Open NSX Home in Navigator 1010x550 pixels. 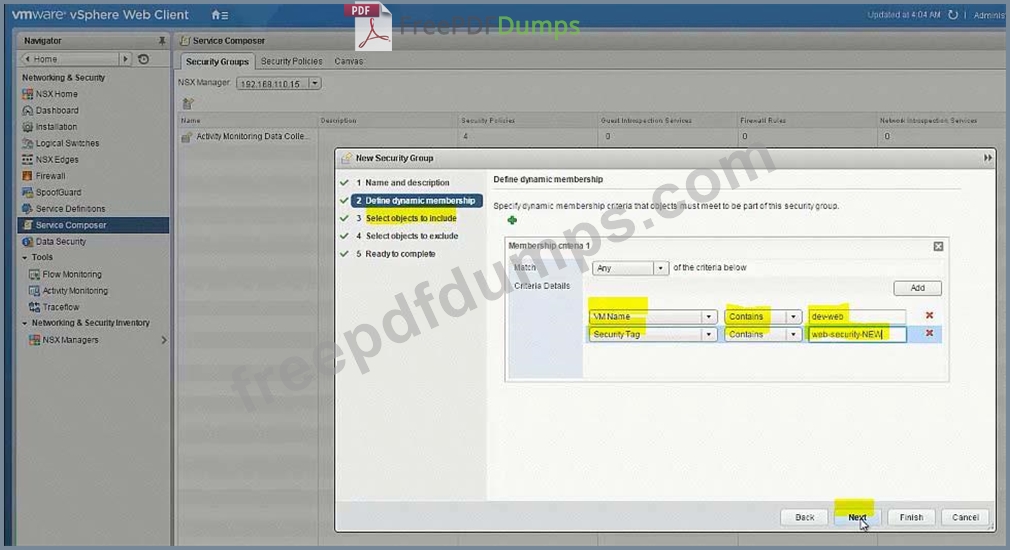pyautogui.click(x=57, y=94)
